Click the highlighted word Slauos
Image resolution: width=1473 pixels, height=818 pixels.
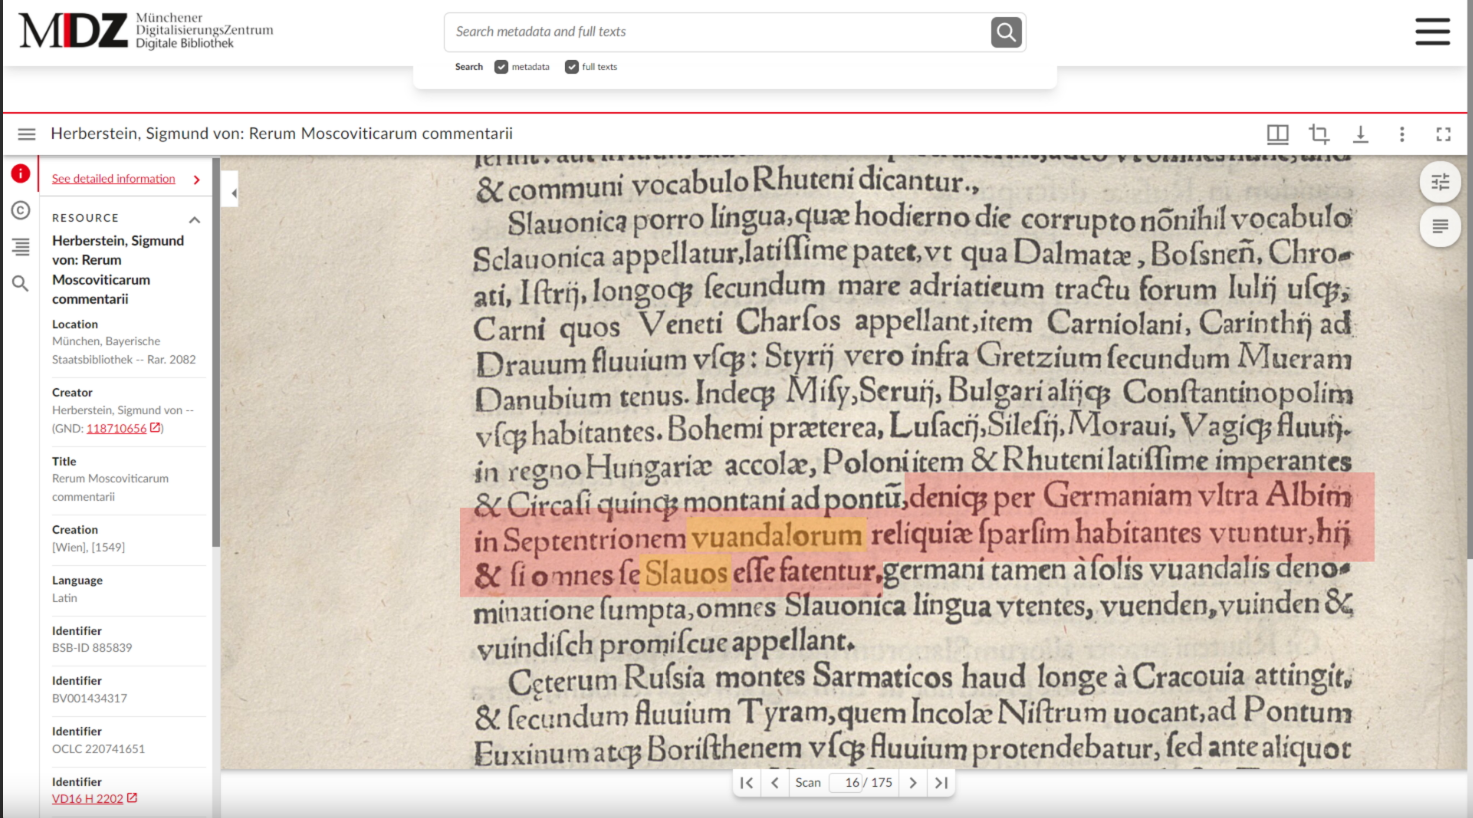(x=686, y=574)
